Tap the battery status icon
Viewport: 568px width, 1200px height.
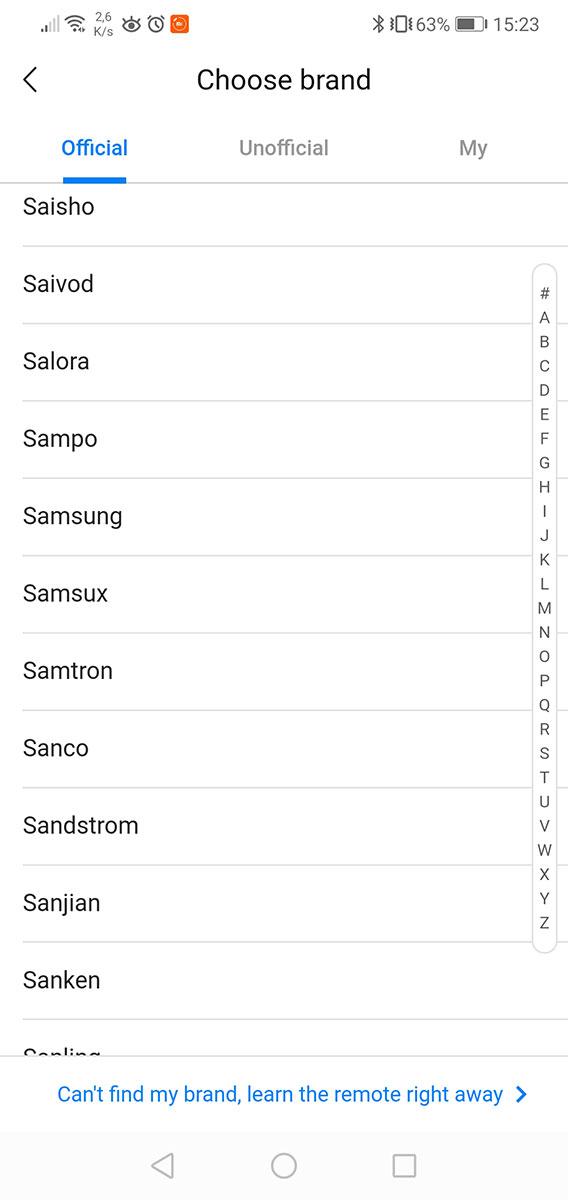[470, 24]
